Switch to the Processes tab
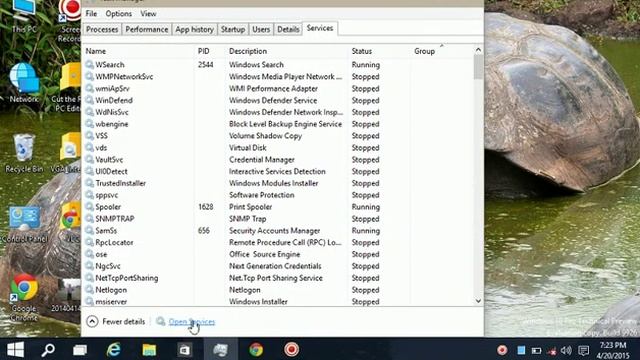 click(102, 29)
